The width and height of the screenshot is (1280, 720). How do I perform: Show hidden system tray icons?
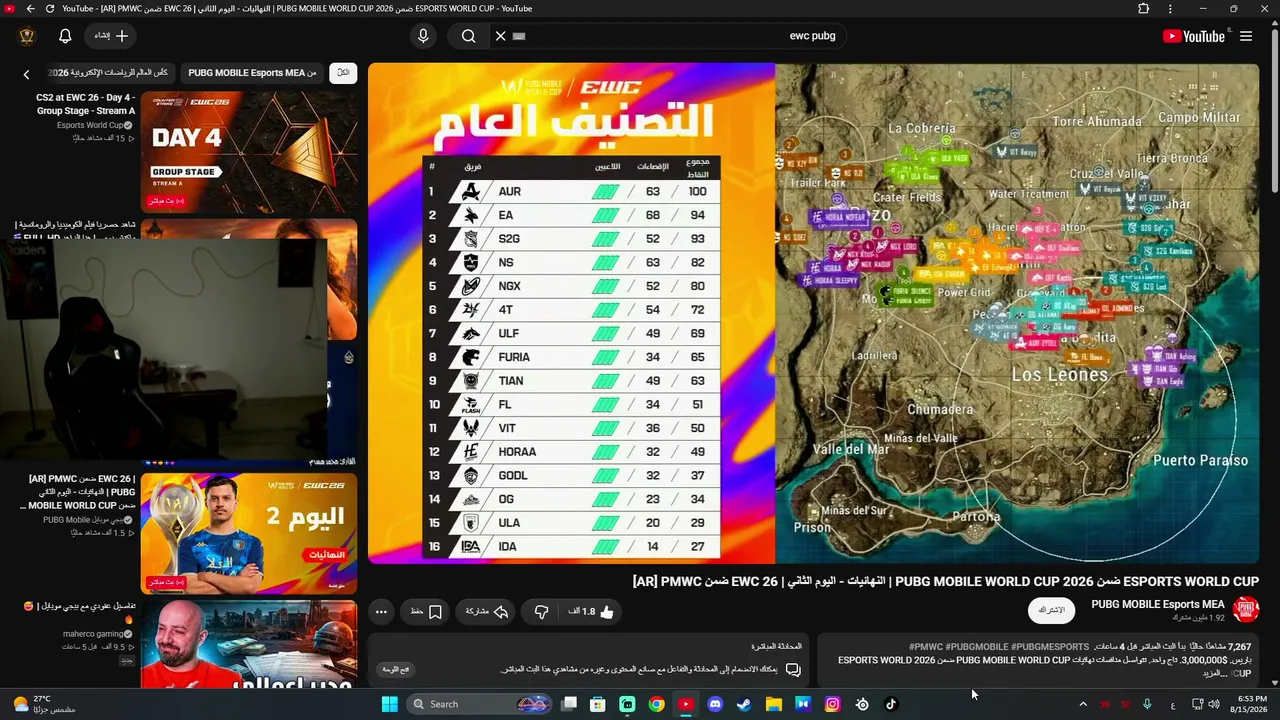pos(1083,704)
